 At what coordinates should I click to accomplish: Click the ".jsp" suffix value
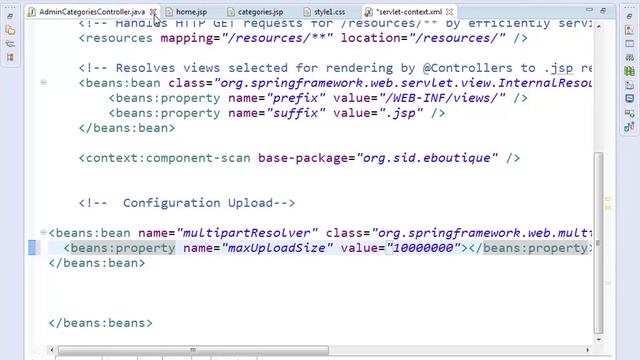401,113
